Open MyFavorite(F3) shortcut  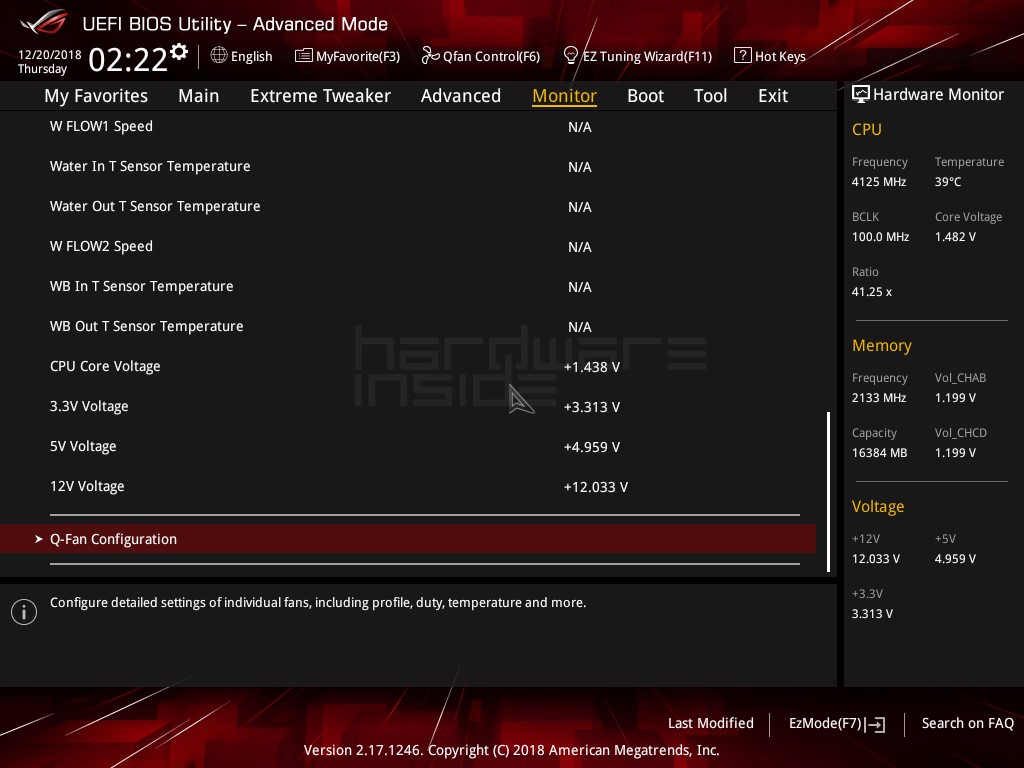358,57
